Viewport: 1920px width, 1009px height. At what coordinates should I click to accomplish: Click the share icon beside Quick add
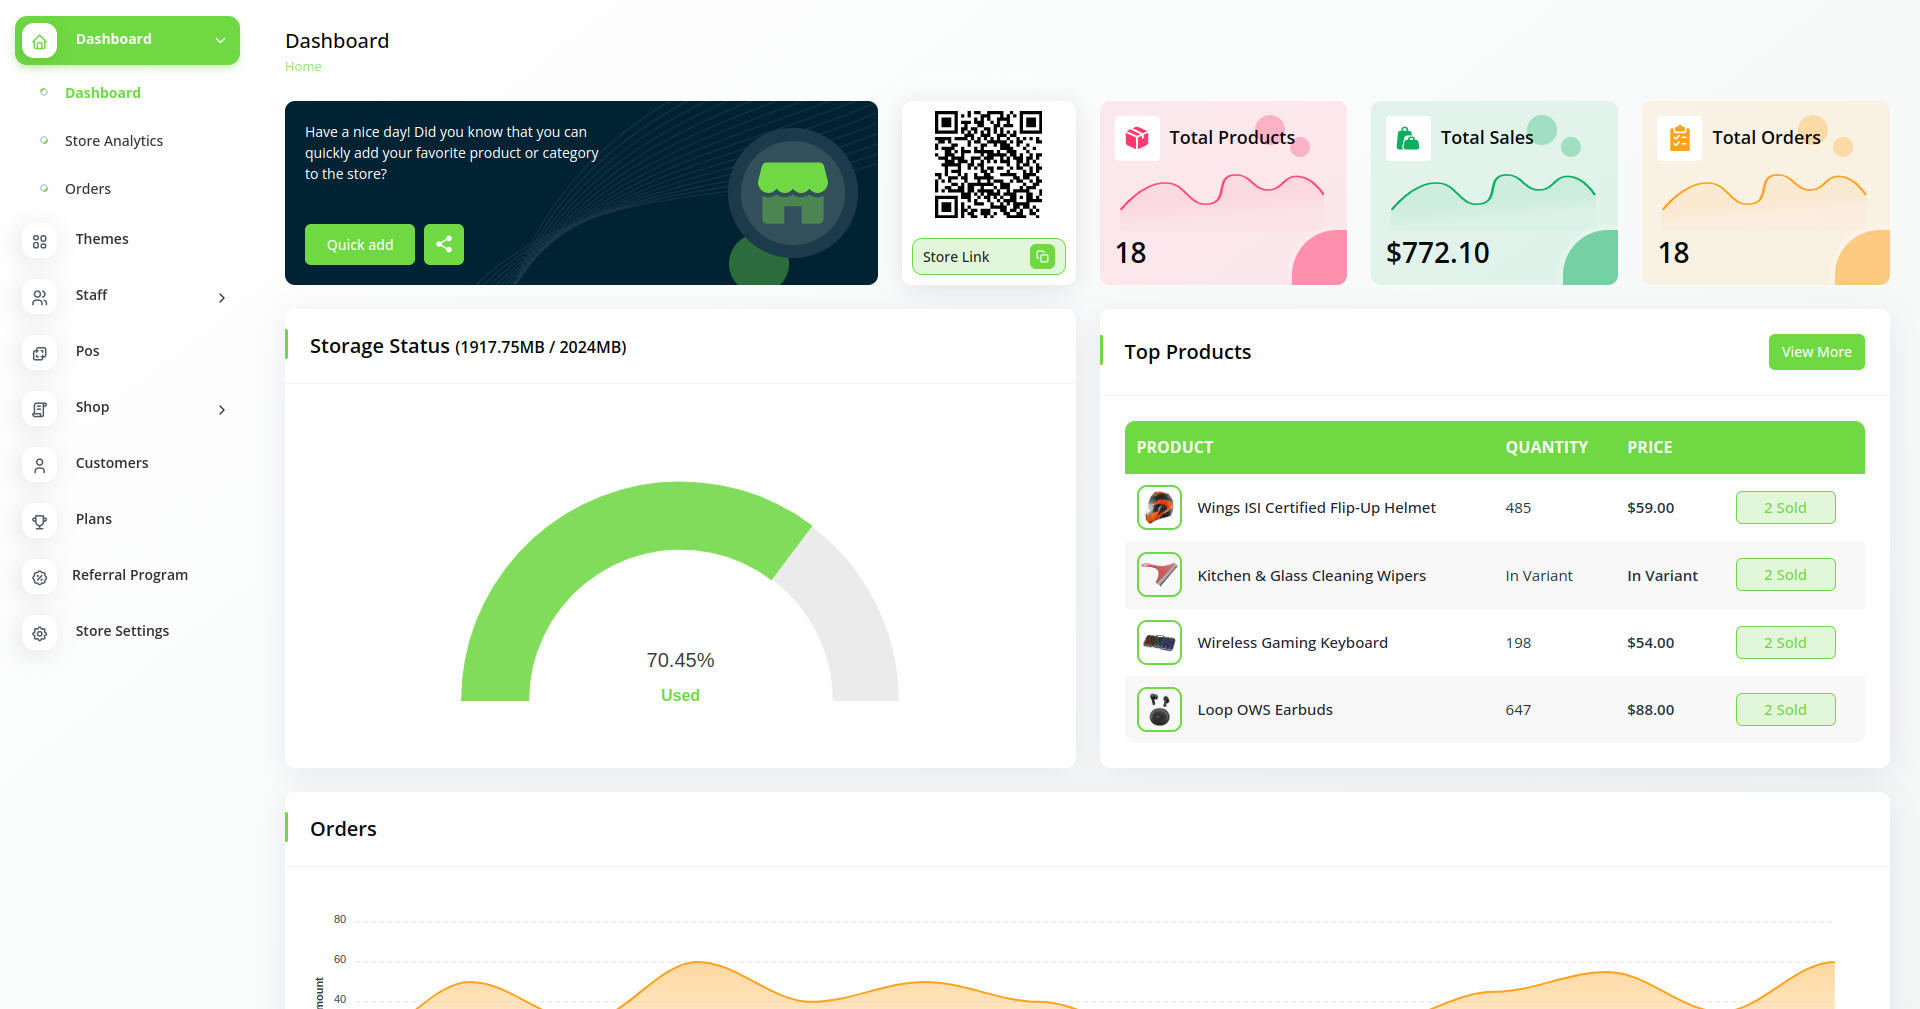[443, 244]
